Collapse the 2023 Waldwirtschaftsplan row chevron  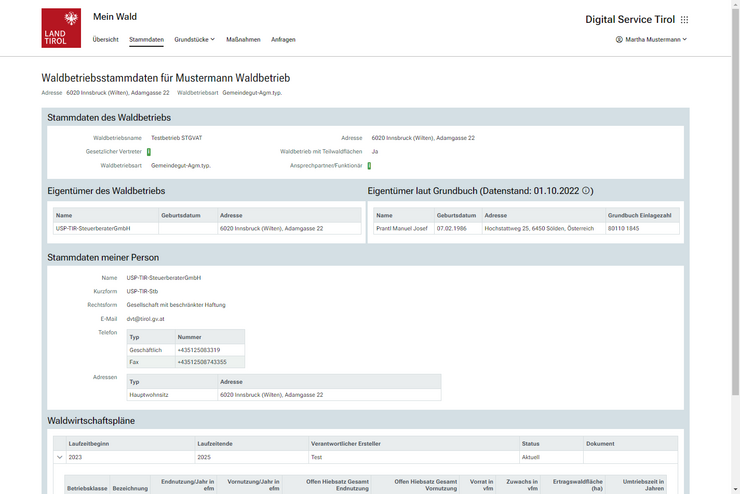[59, 457]
